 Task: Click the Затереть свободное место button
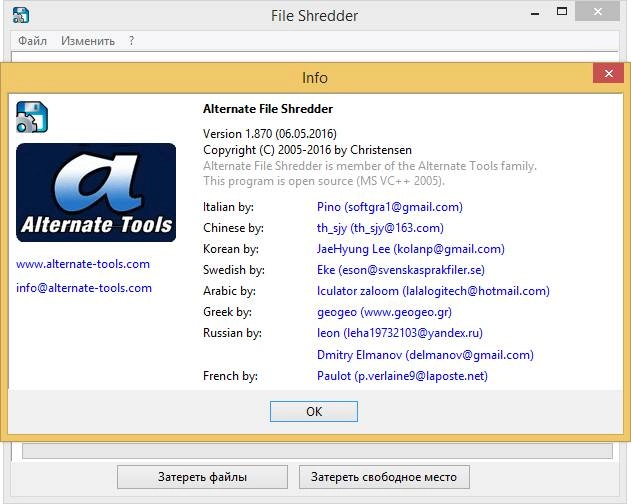coord(384,477)
